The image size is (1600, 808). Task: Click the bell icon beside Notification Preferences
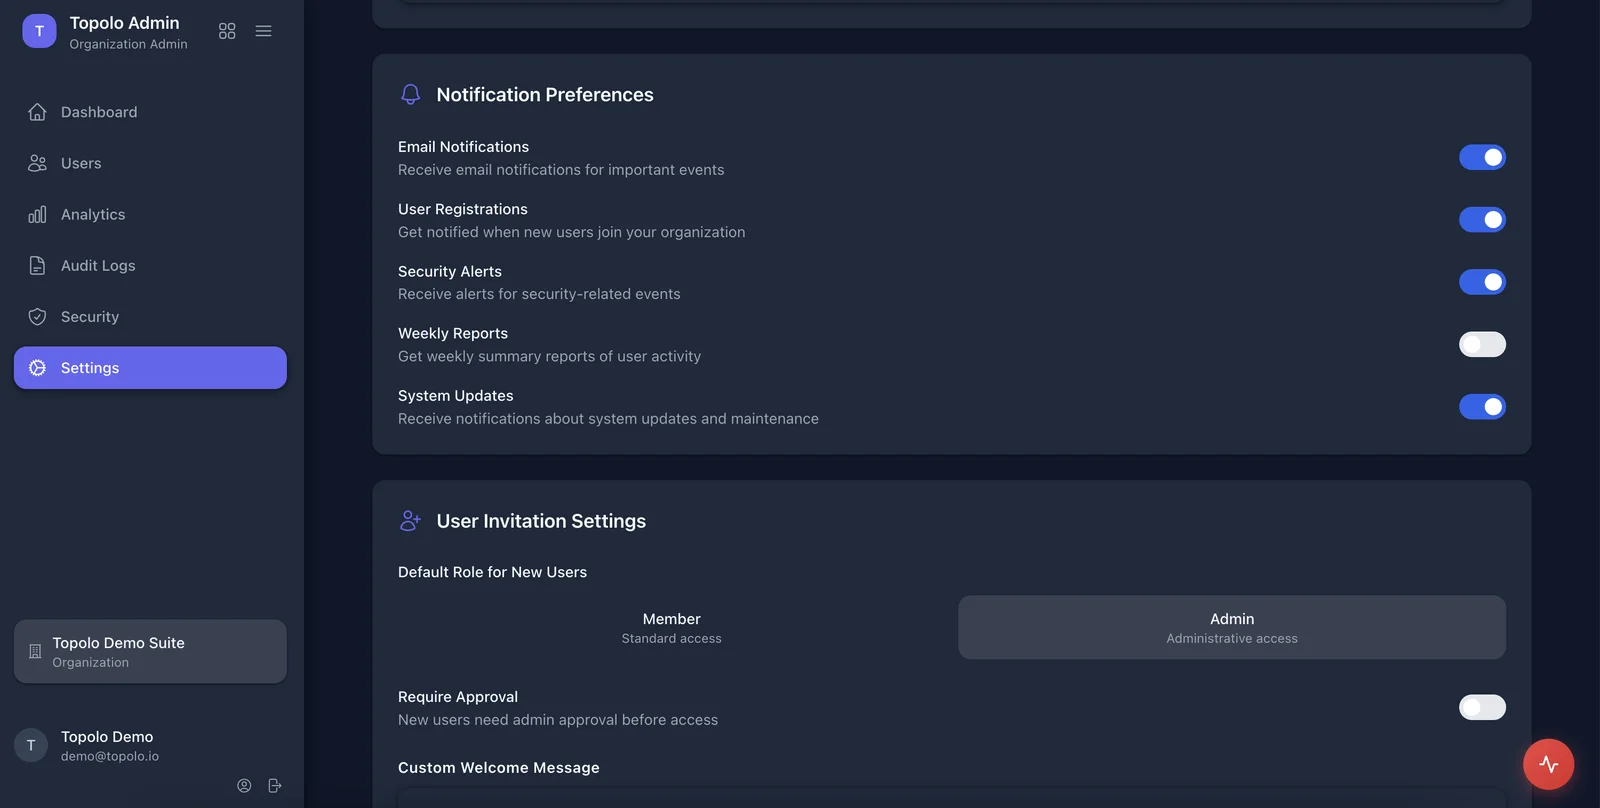point(410,94)
